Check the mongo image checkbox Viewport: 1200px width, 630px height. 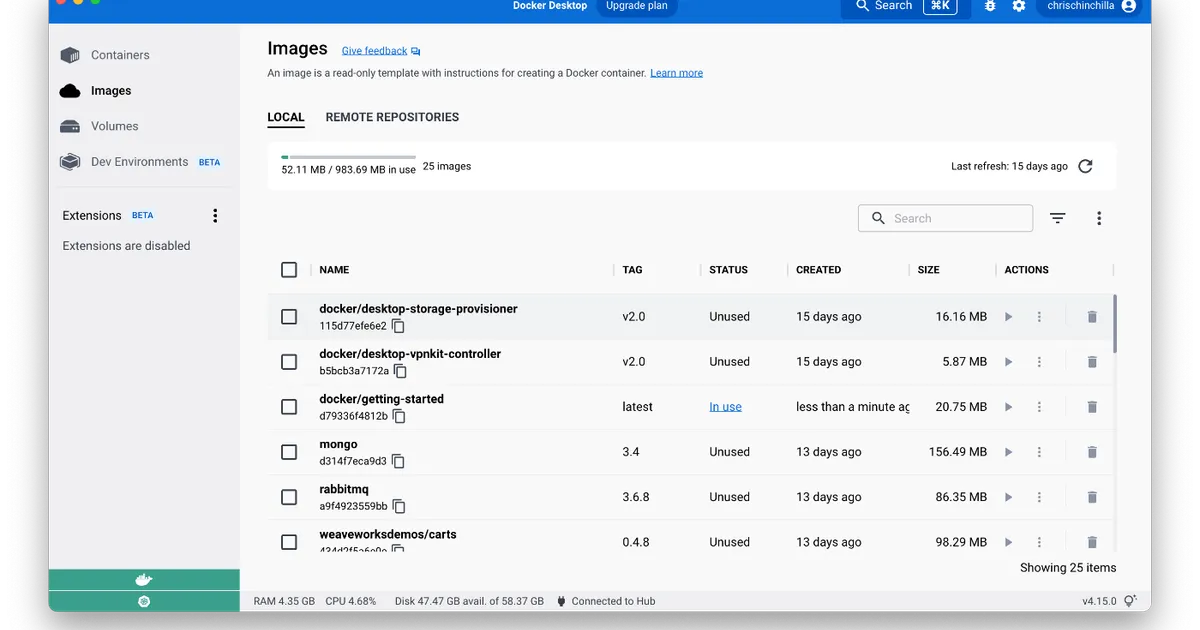pos(289,452)
